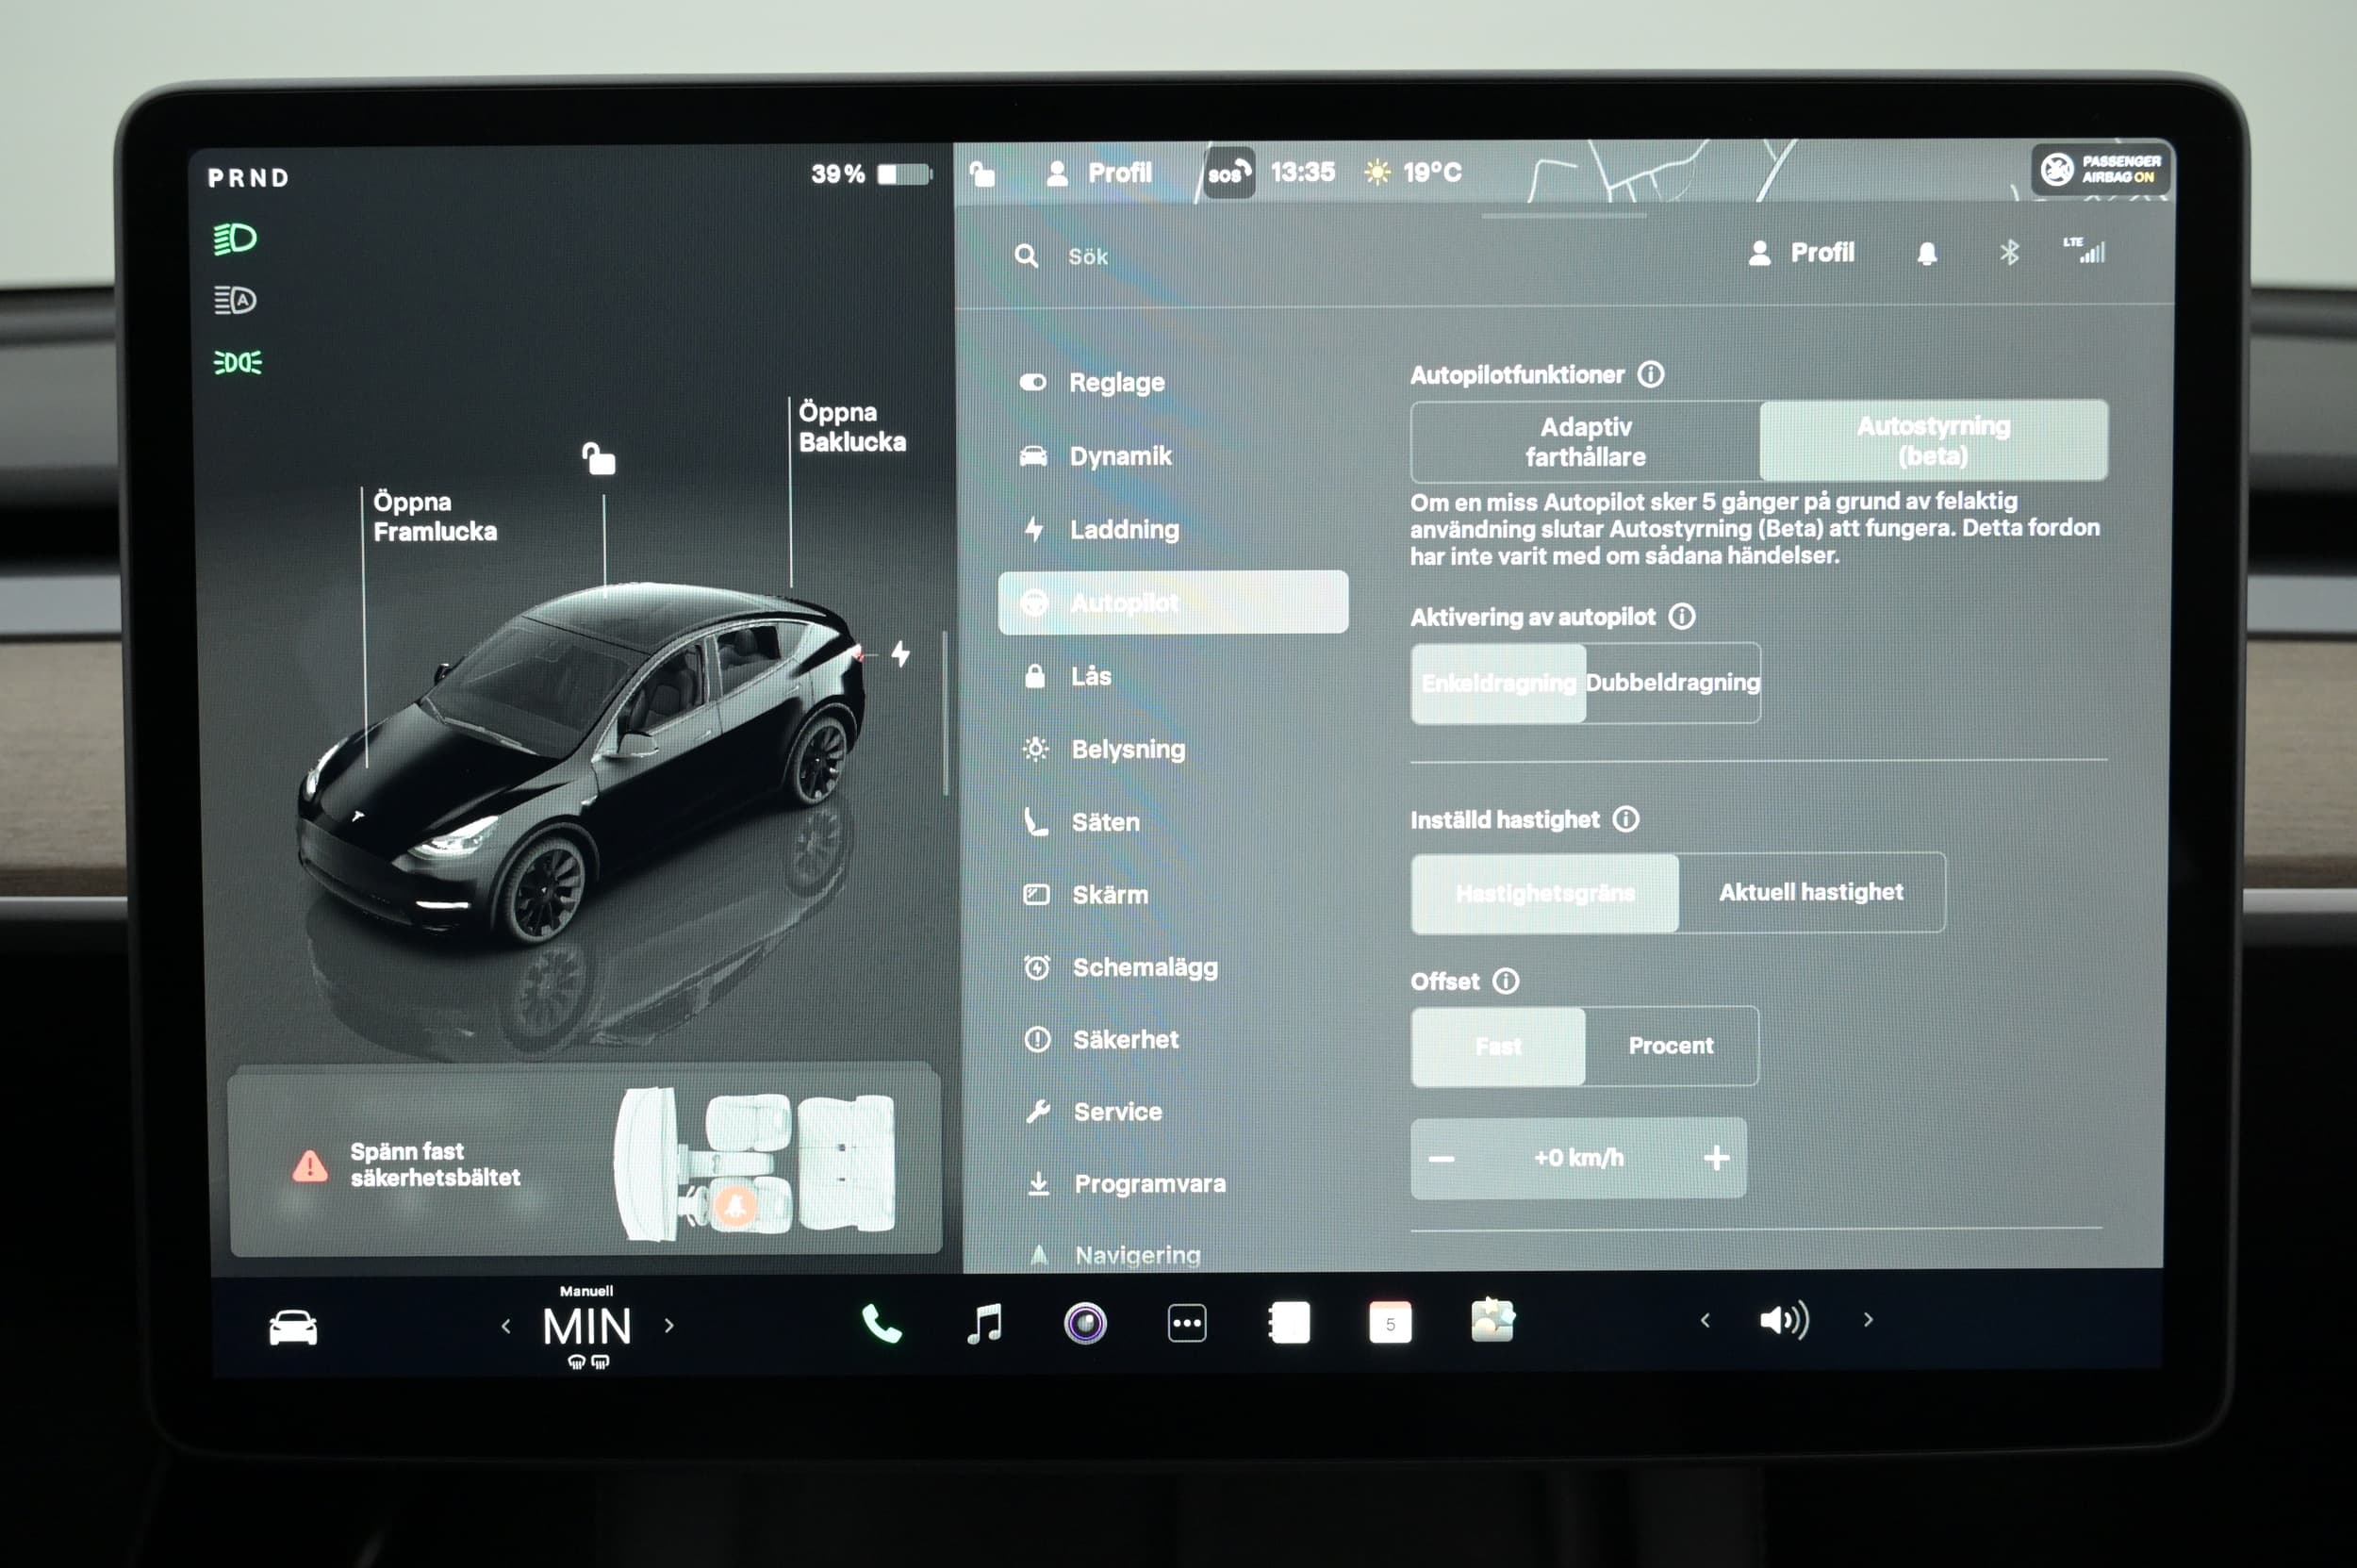Tap the weather 19°C sun icon

[x=1377, y=172]
